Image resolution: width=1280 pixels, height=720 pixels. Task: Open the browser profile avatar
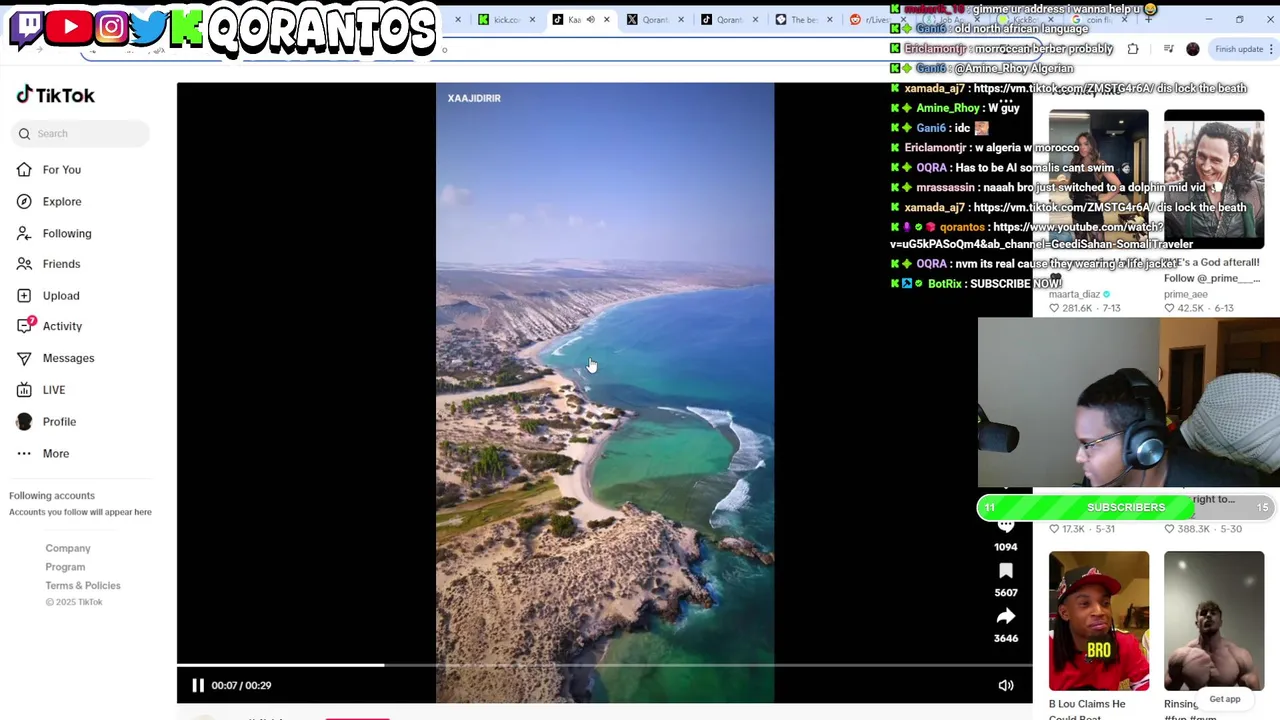[1193, 49]
